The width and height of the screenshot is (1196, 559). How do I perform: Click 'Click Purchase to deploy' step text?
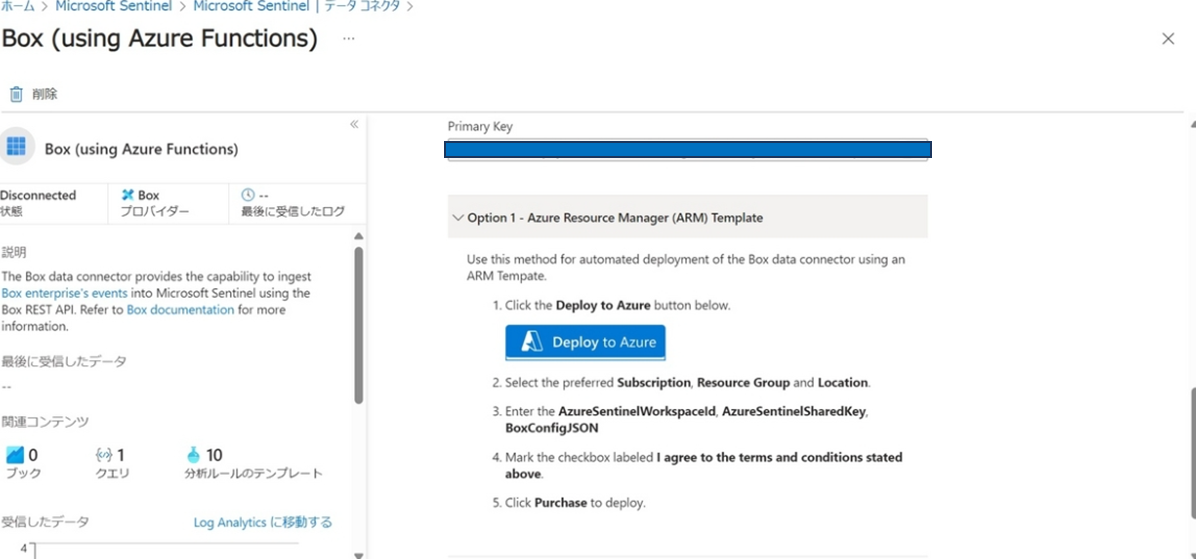(575, 503)
